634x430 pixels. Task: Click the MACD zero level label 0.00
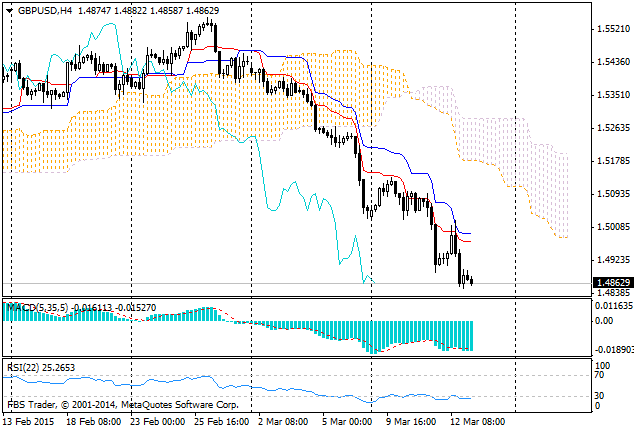click(x=604, y=321)
